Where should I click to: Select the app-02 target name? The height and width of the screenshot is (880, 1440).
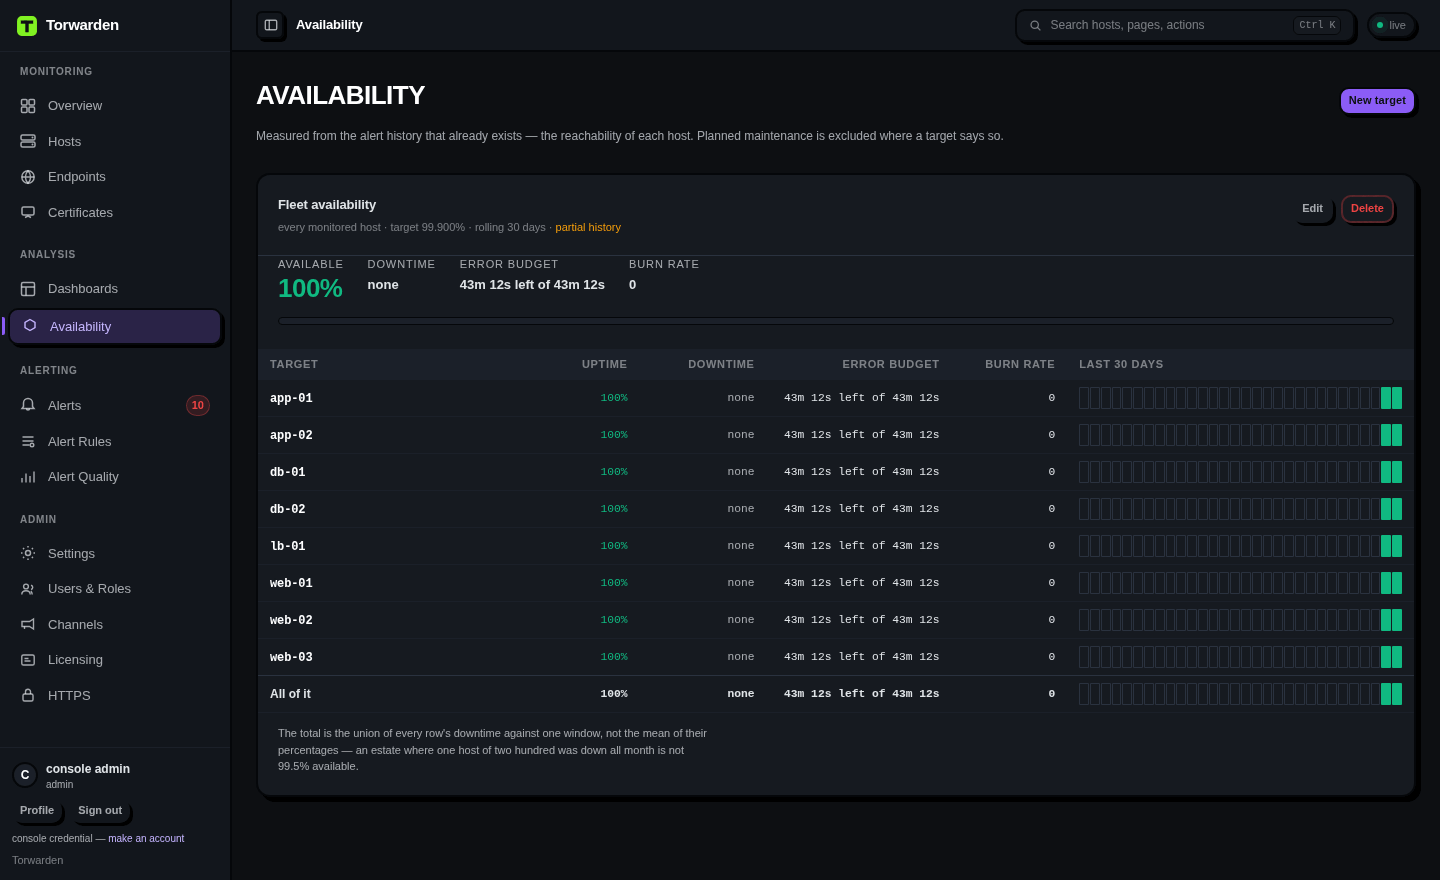pos(291,435)
